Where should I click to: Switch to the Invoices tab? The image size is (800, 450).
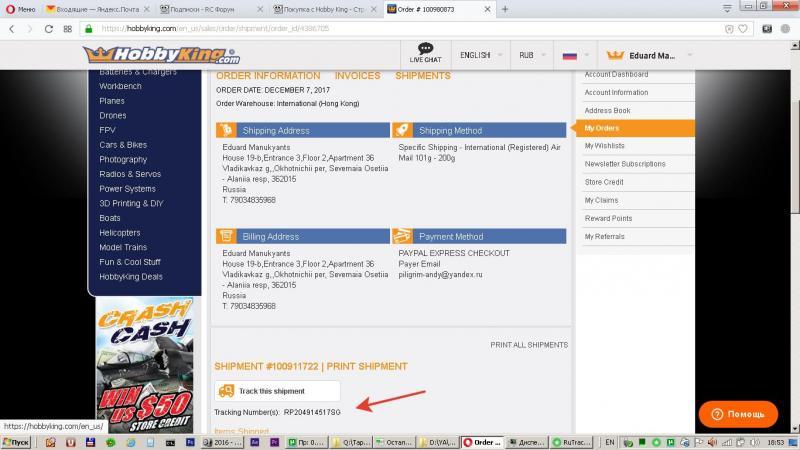(x=357, y=76)
